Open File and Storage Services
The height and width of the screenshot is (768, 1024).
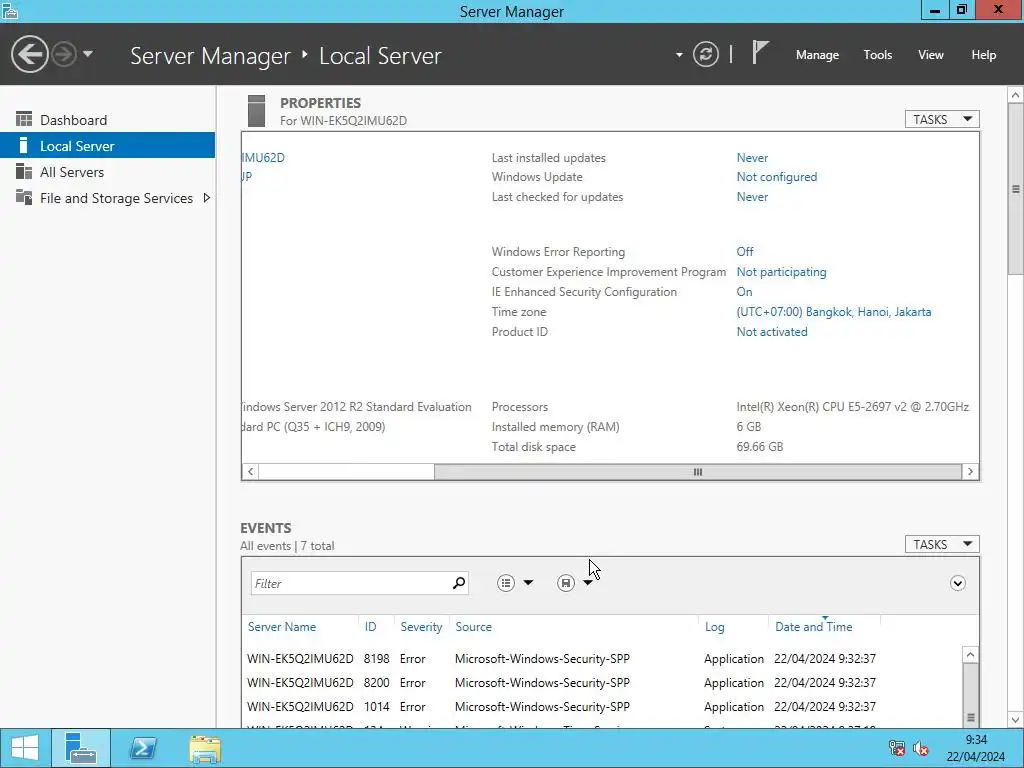[116, 198]
